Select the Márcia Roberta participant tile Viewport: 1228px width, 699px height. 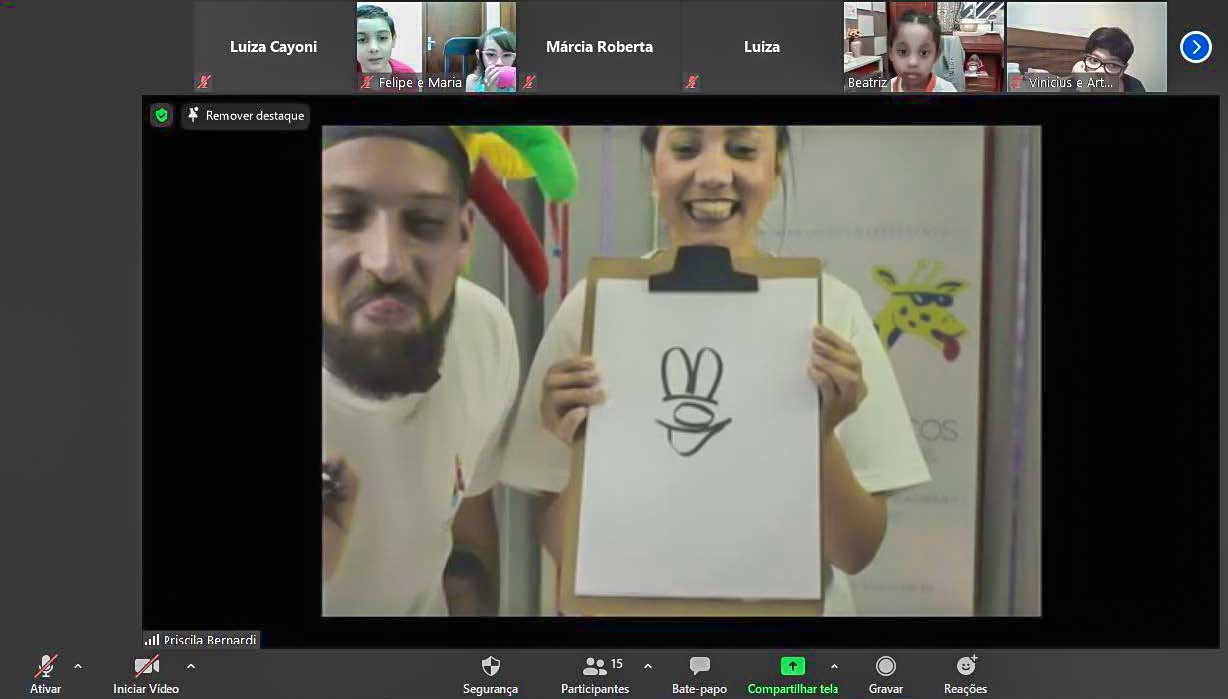coord(599,47)
